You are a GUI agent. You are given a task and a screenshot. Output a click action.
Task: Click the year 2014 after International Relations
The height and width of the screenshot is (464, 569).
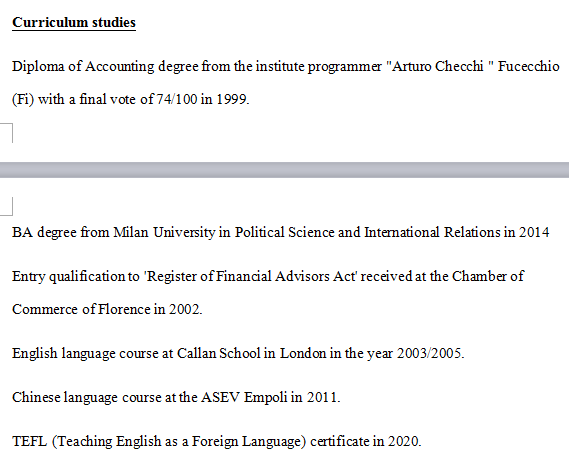[x=534, y=232]
